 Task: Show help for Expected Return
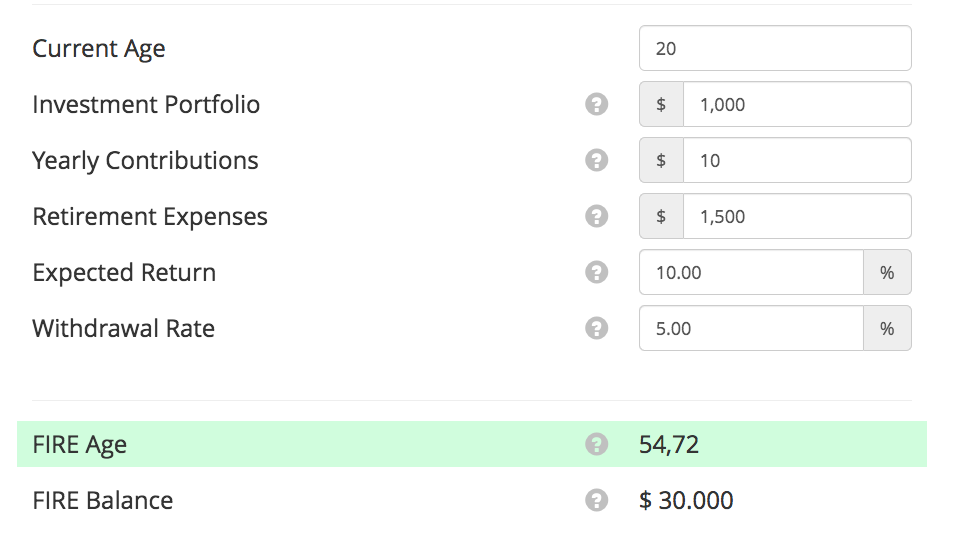(x=597, y=272)
